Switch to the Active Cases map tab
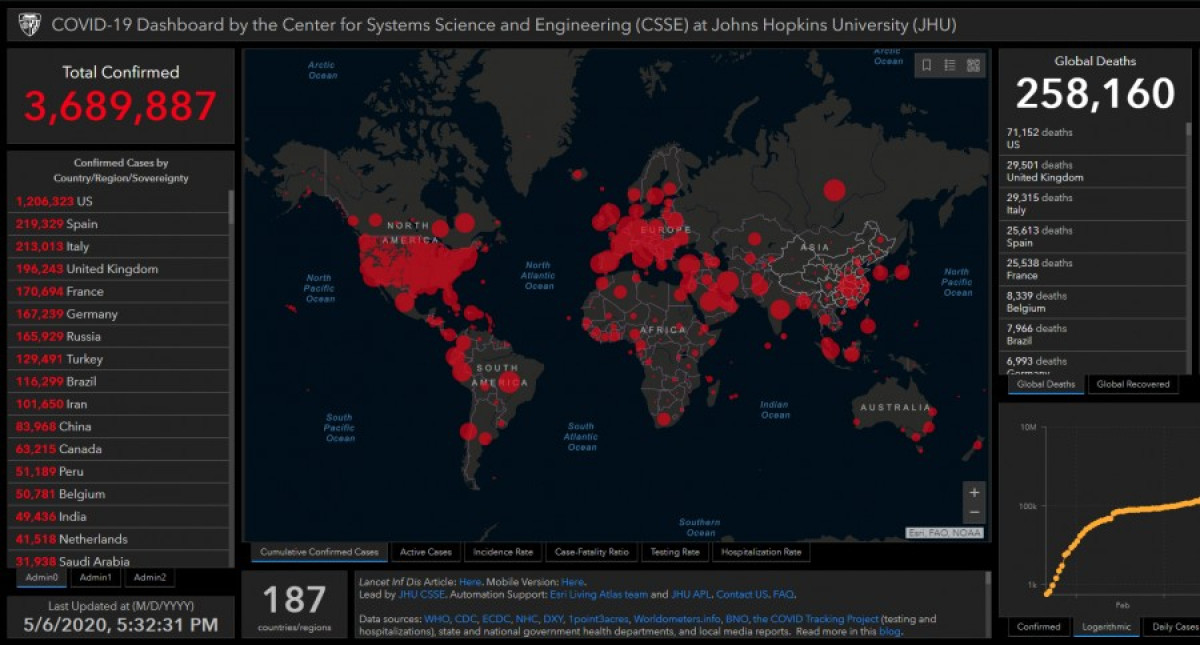The height and width of the screenshot is (645, 1200). [x=426, y=552]
